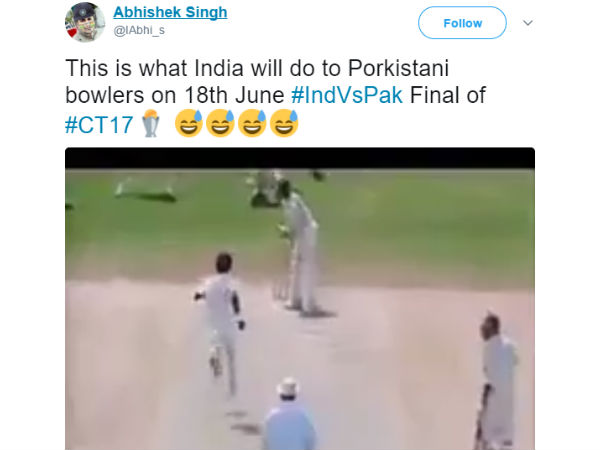The width and height of the screenshot is (600, 450).
Task: Open Abhishek Singh's profile avatar
Action: point(85,22)
